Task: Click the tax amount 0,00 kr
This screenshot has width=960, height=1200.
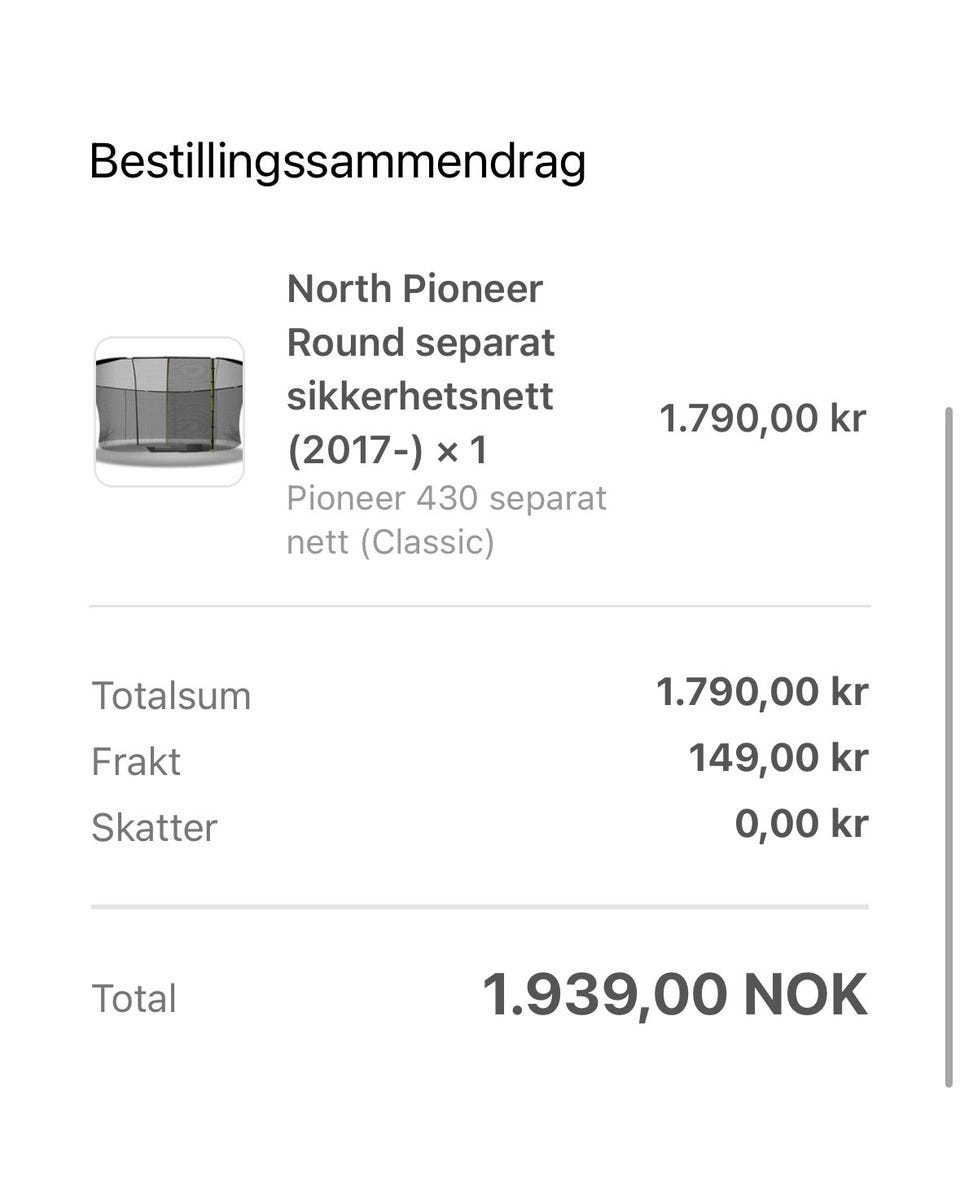Action: coord(801,824)
